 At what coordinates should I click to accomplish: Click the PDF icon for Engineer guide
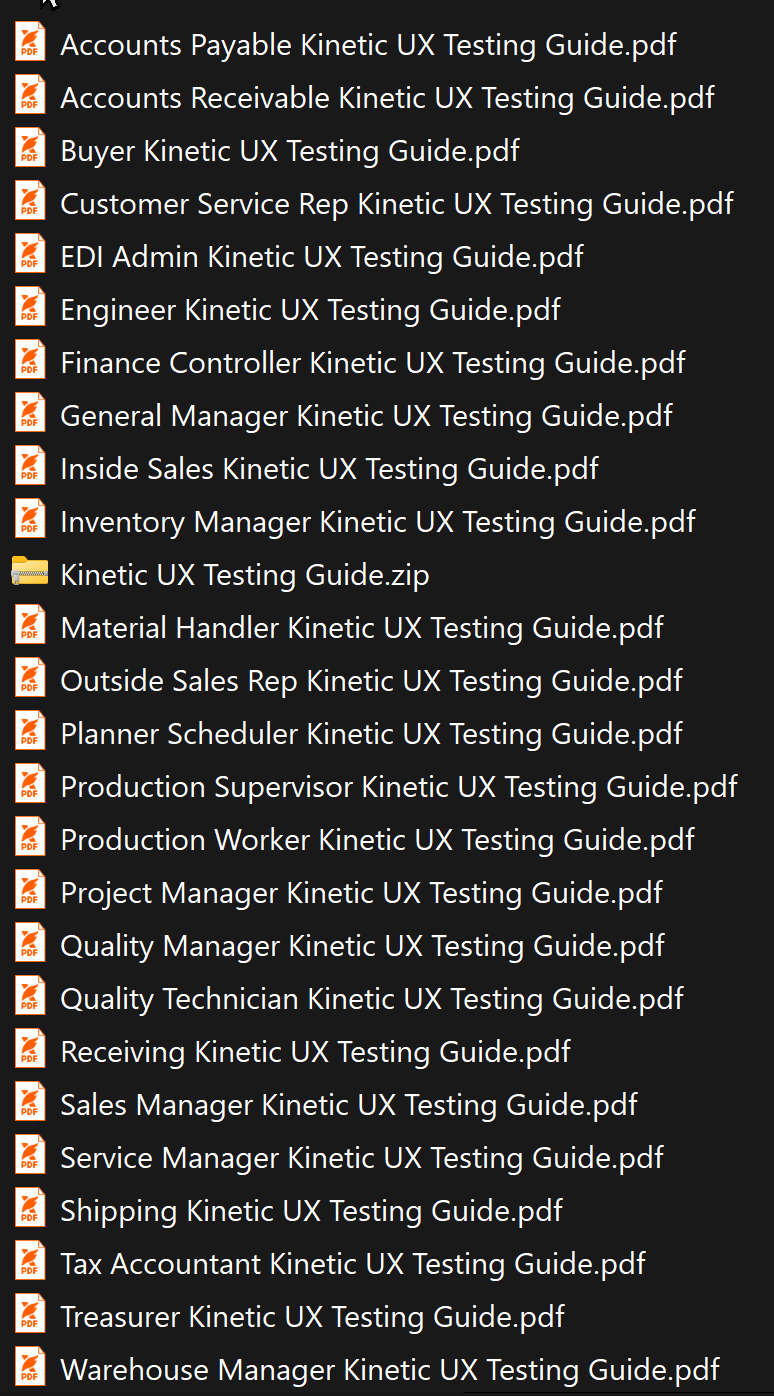[x=28, y=309]
